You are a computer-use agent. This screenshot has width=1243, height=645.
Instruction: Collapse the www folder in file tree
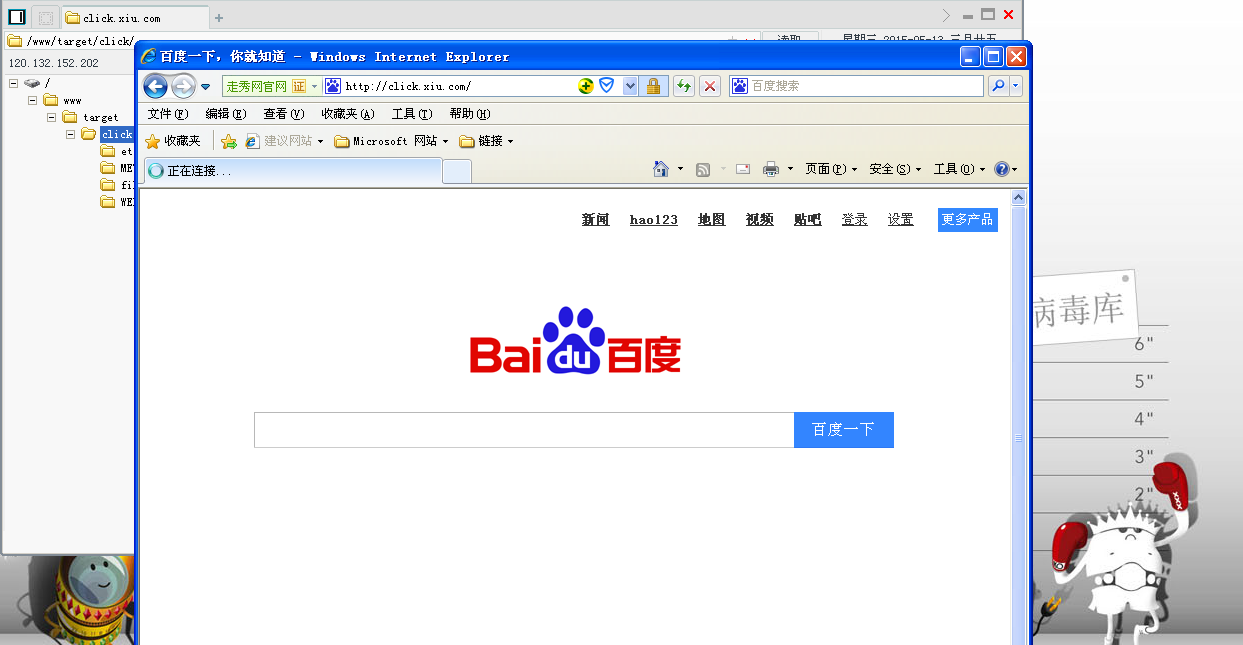pos(33,100)
